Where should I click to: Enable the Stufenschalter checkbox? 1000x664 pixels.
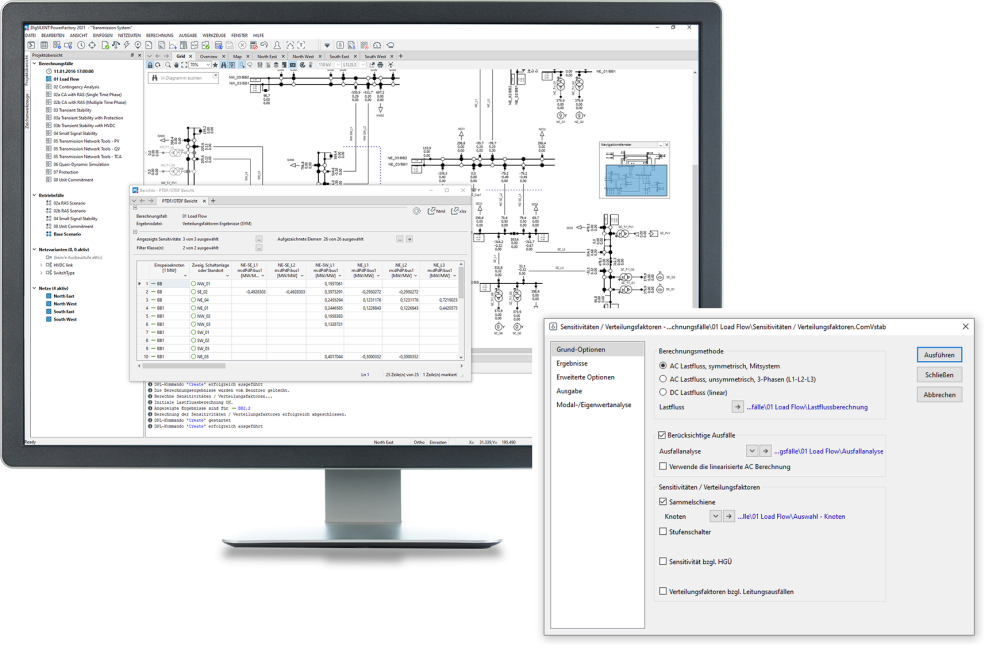point(663,531)
